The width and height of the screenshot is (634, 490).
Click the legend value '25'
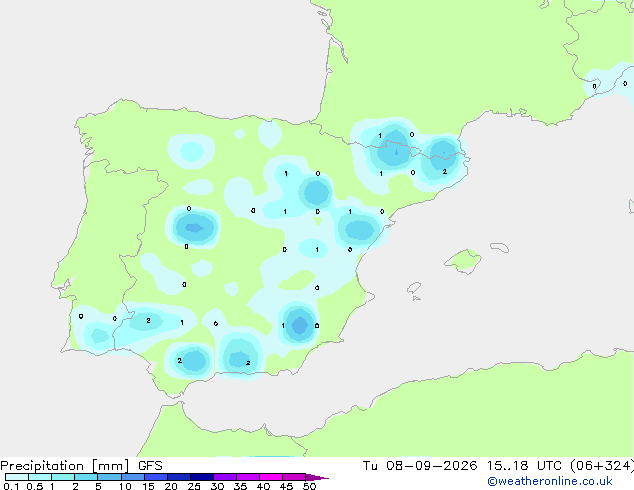tap(194, 486)
